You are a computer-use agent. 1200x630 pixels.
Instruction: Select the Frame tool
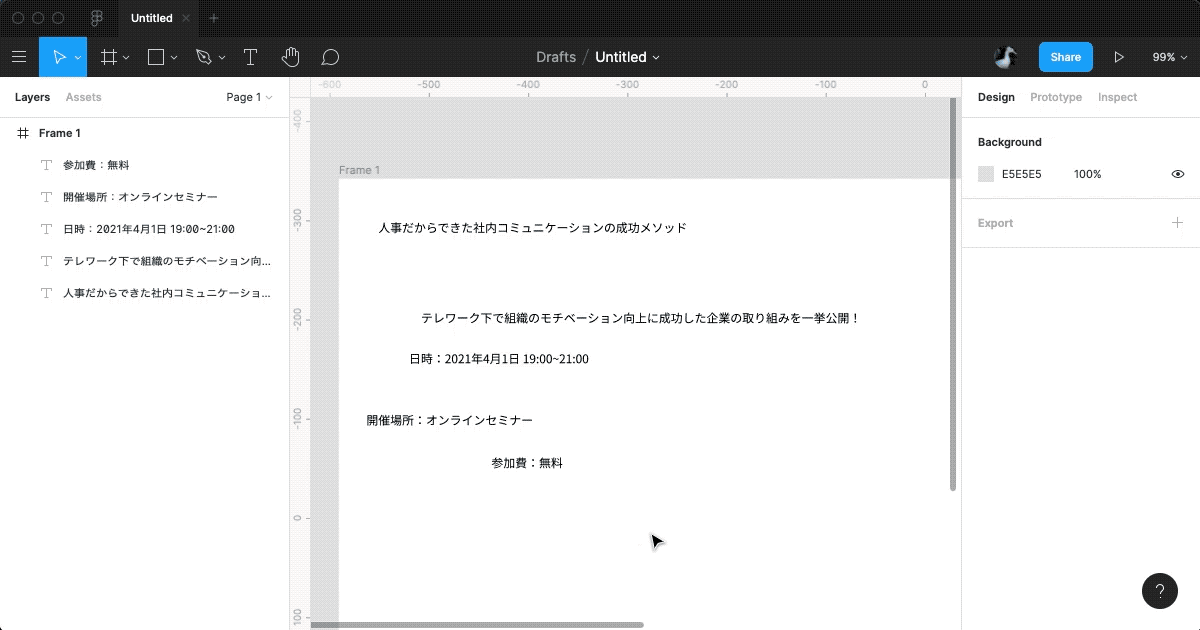click(110, 57)
